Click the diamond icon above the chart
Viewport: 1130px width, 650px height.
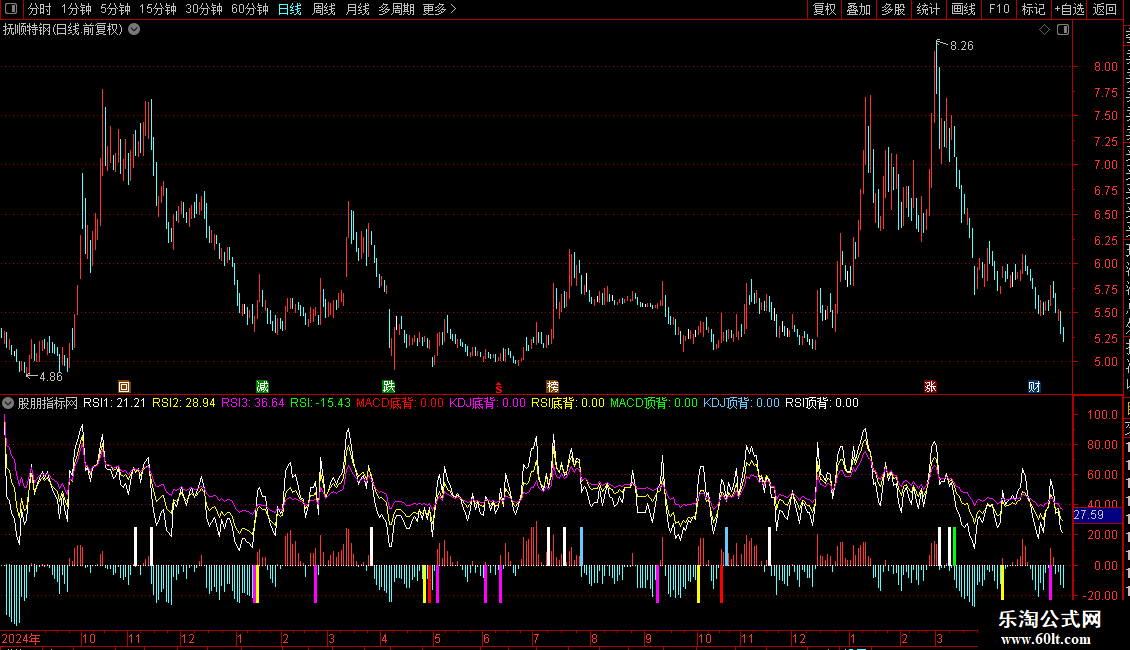[1044, 30]
